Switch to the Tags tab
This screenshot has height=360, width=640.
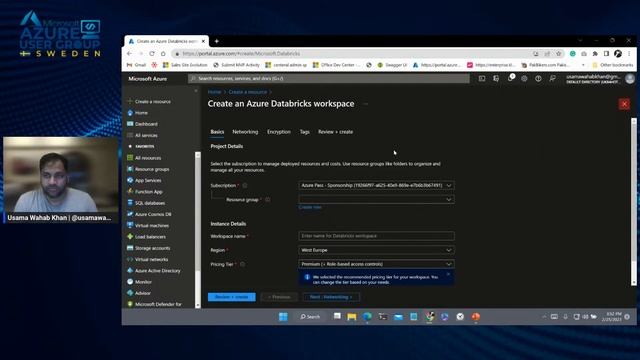coord(304,132)
